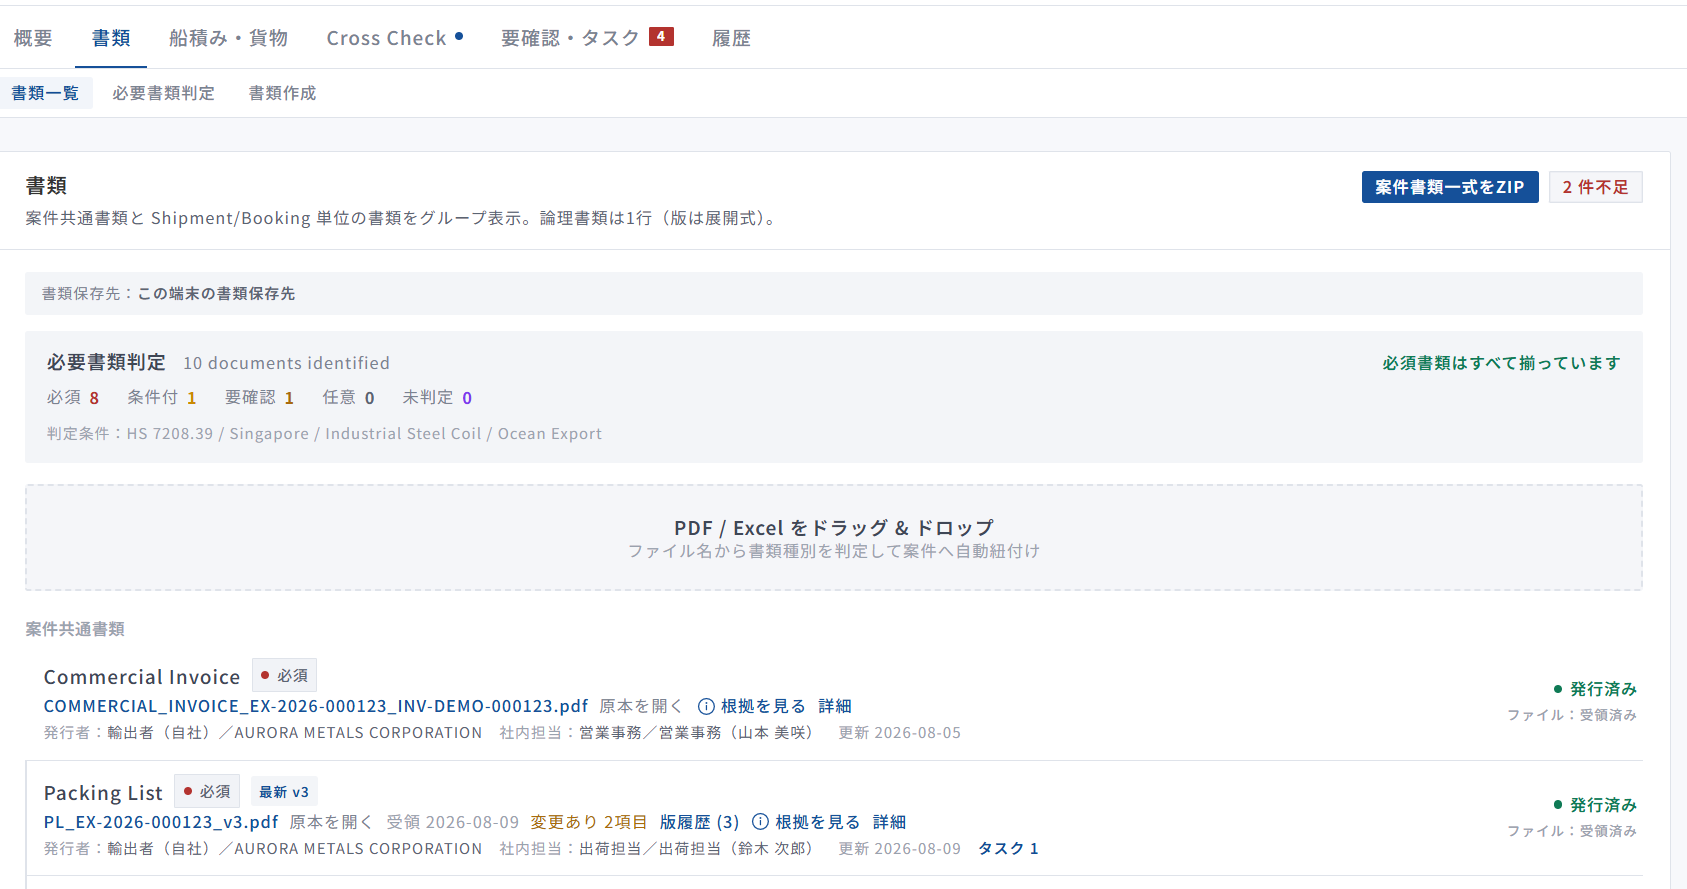
Task: Click 発行済み status of Commercial Invoice
Action: click(1595, 689)
